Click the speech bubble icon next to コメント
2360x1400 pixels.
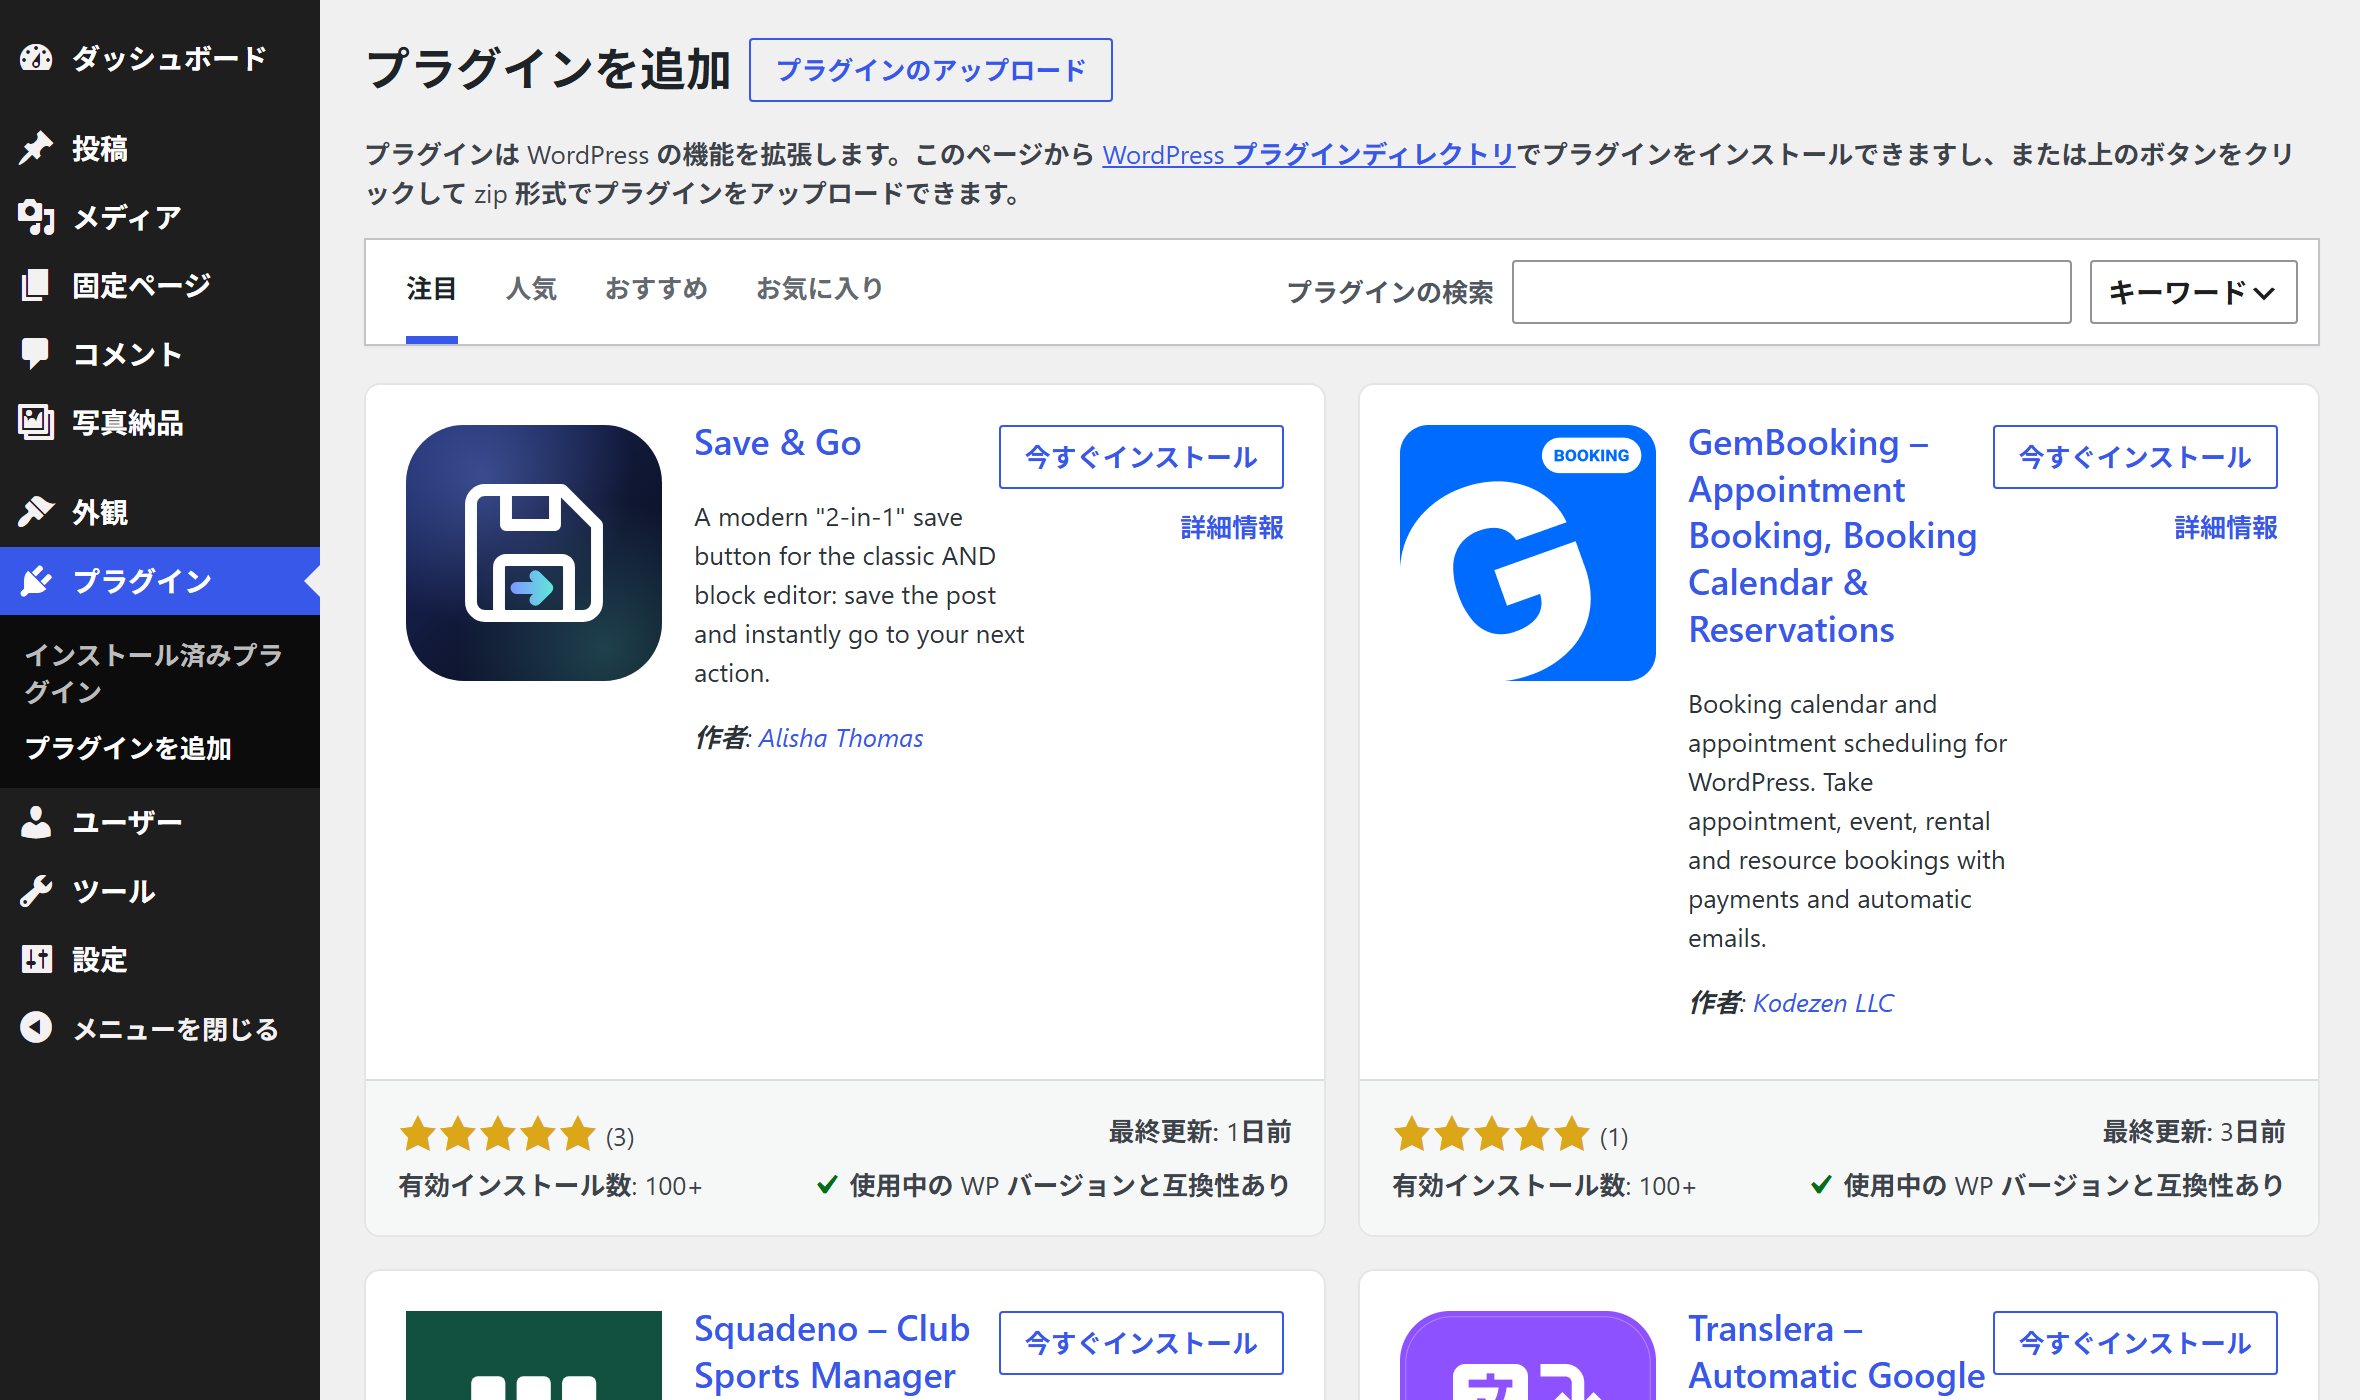pos(36,354)
